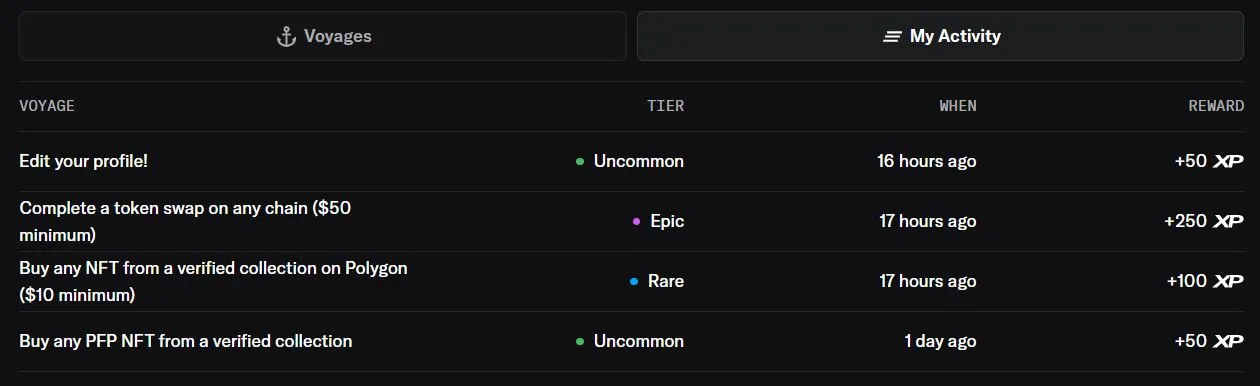The image size is (1260, 386).
Task: Click the green dot before first Uncommon tier
Action: click(580, 161)
